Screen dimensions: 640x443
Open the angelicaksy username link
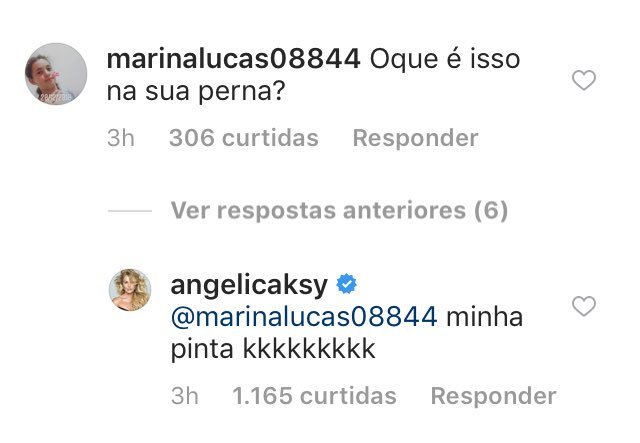point(249,285)
